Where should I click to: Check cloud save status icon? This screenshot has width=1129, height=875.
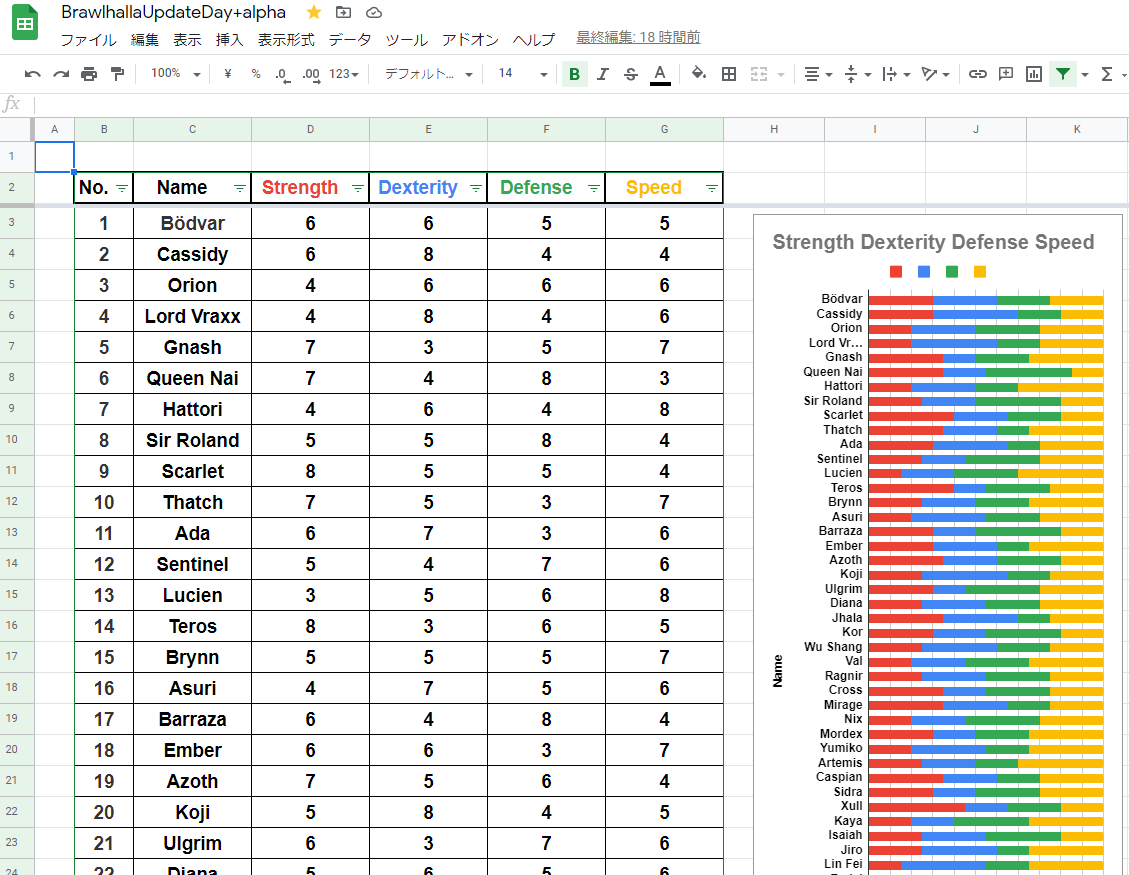(x=374, y=12)
